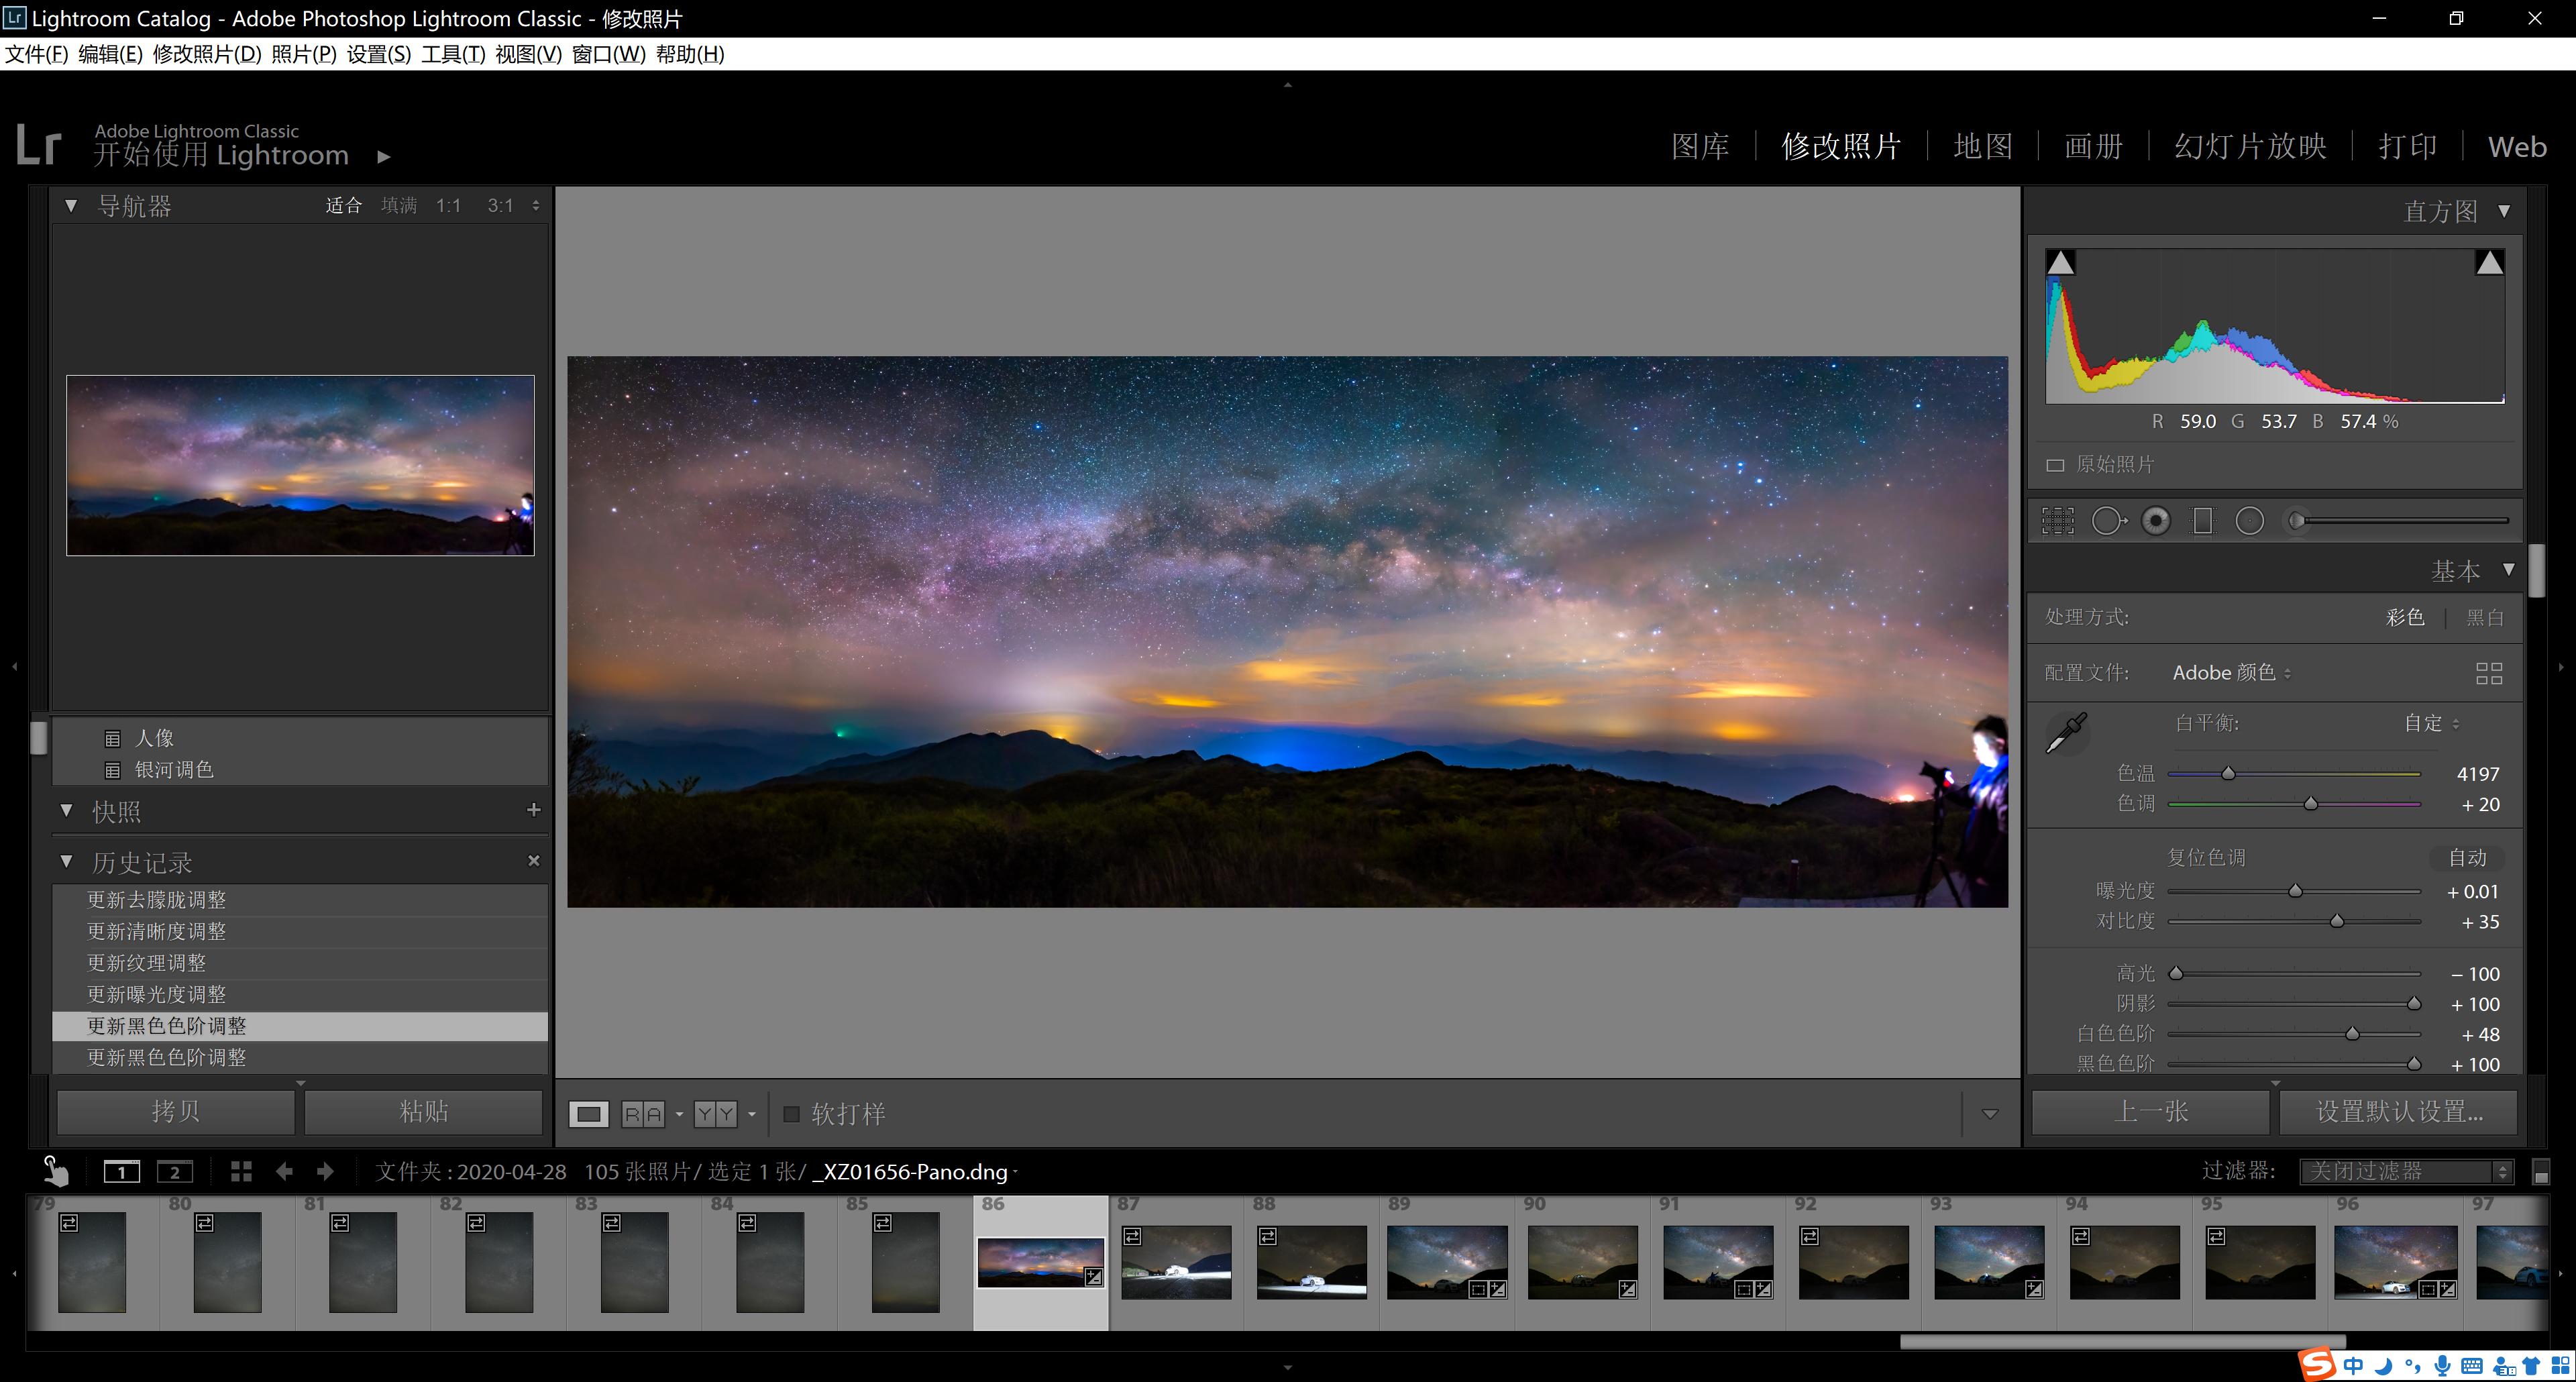2576x1382 pixels.
Task: Select the crop overlay tool
Action: 2057,521
